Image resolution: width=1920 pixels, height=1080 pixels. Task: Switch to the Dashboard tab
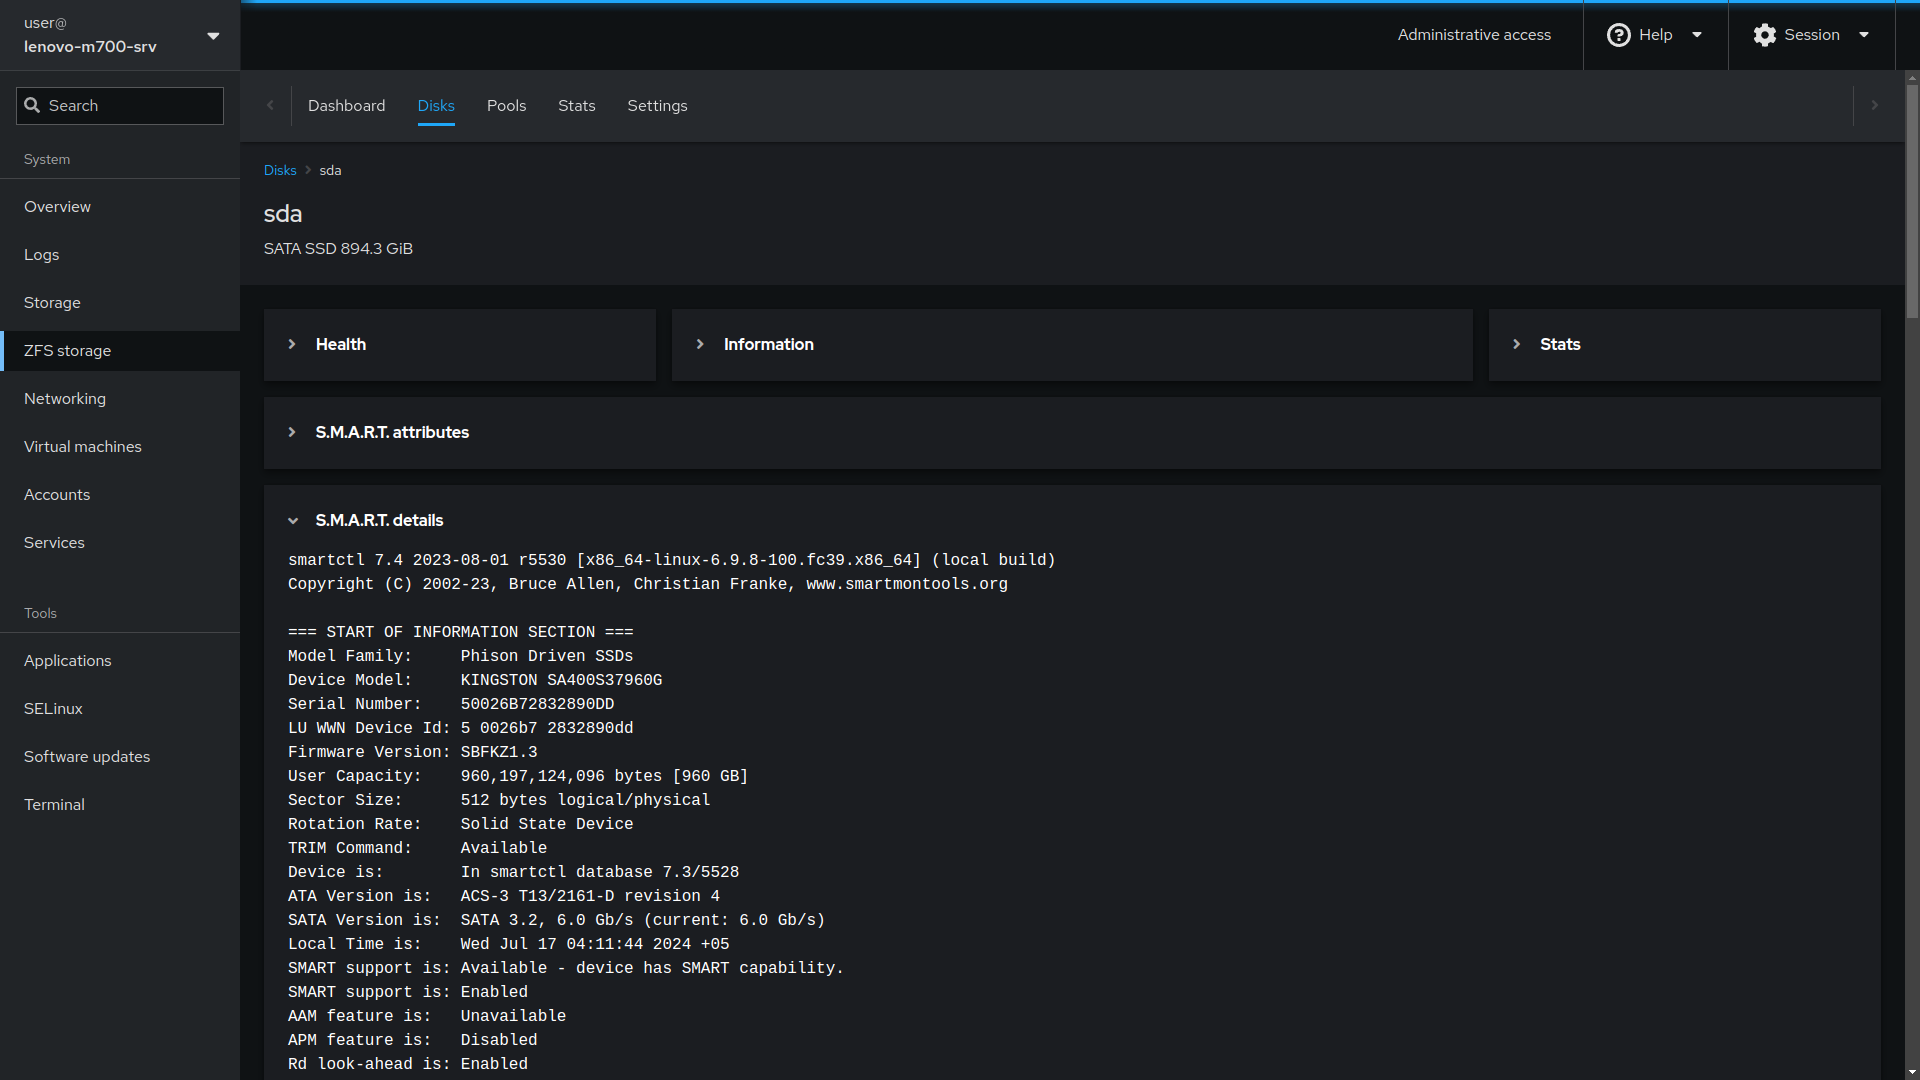[346, 106]
